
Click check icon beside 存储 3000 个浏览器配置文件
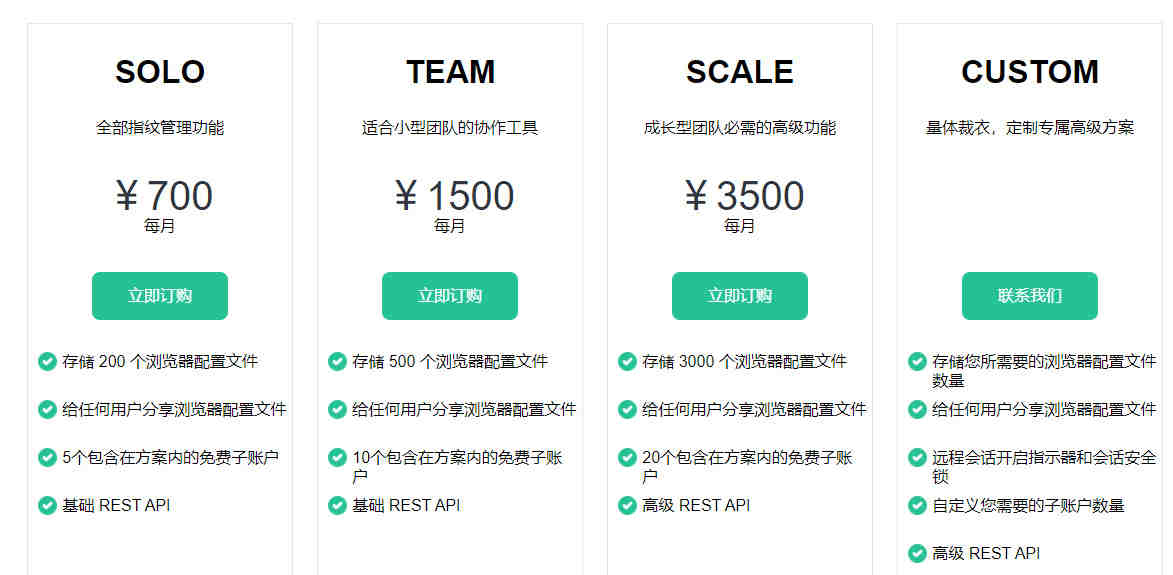(627, 361)
